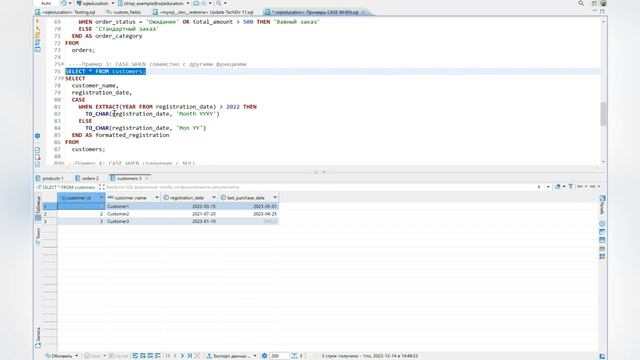Click the result set configuration gear icon

click(x=264, y=356)
